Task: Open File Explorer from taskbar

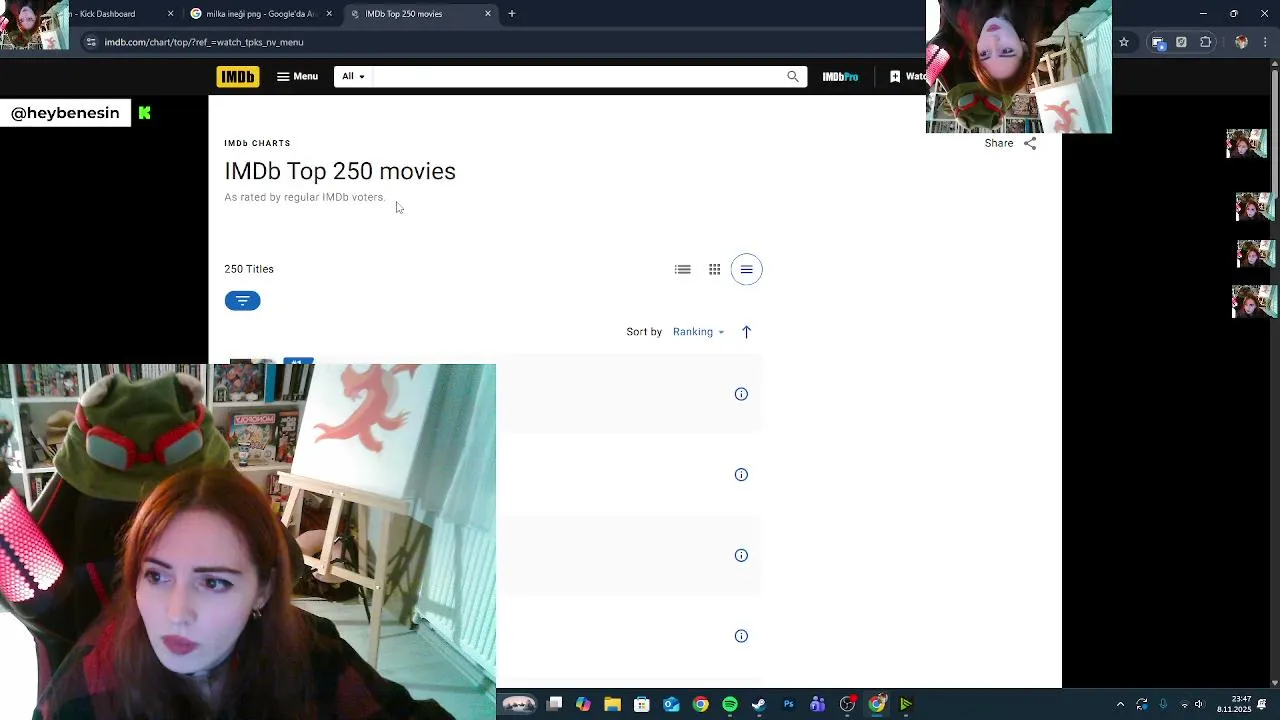Action: coord(612,704)
